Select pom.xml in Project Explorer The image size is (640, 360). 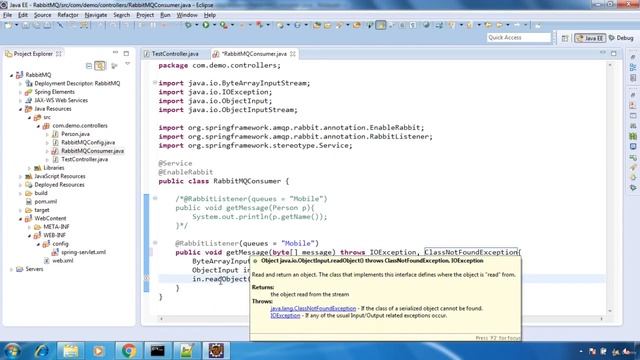[45, 202]
